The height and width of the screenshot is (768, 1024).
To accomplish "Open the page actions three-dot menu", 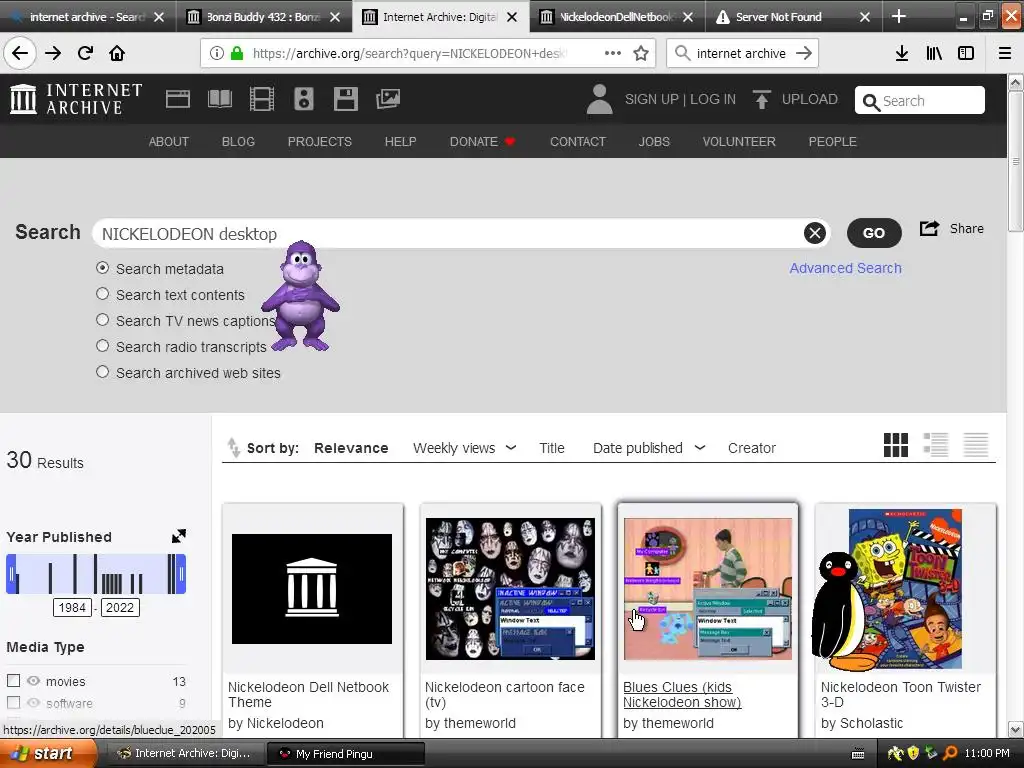I will coord(613,53).
